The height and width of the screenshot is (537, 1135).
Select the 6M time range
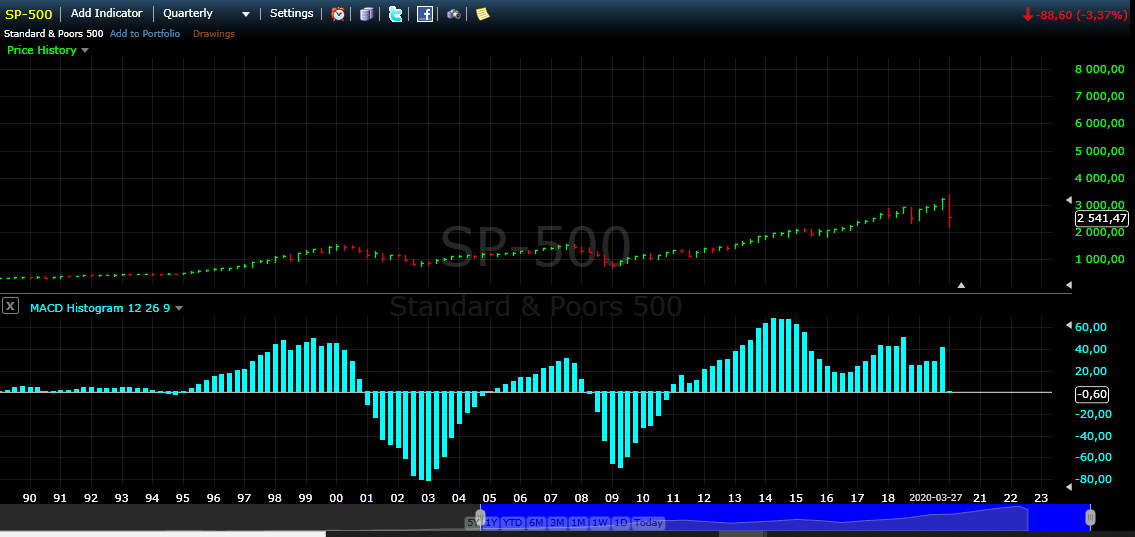pos(536,523)
